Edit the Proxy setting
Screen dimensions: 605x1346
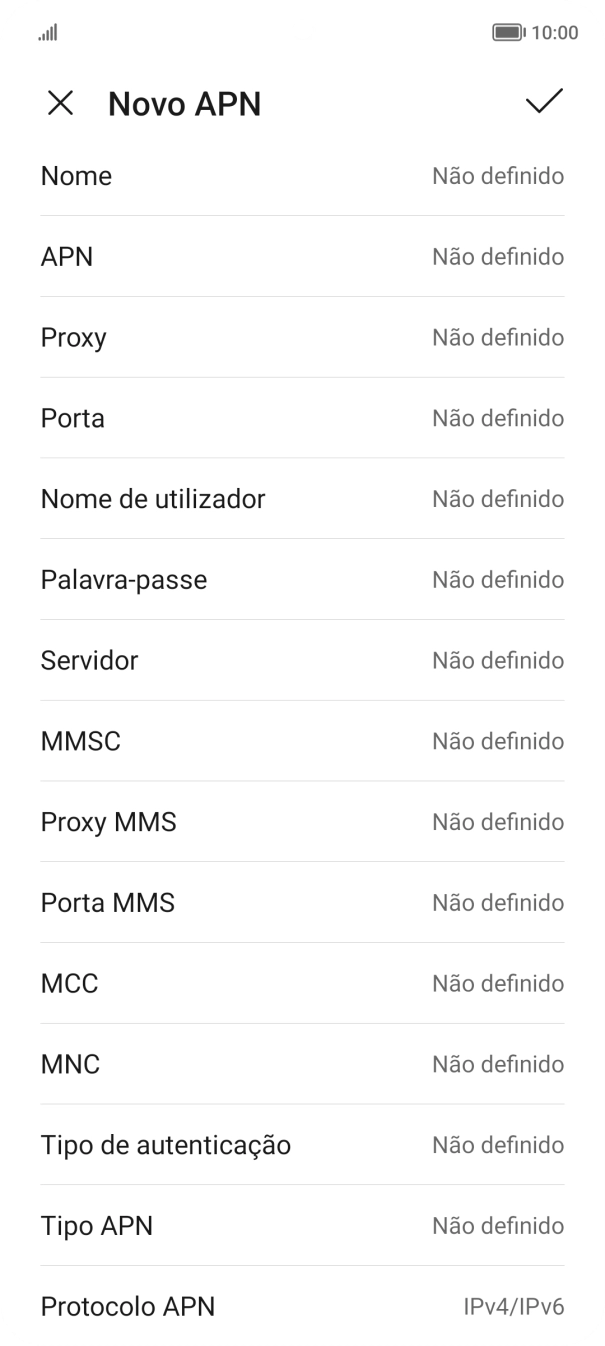pyautogui.click(x=302, y=337)
